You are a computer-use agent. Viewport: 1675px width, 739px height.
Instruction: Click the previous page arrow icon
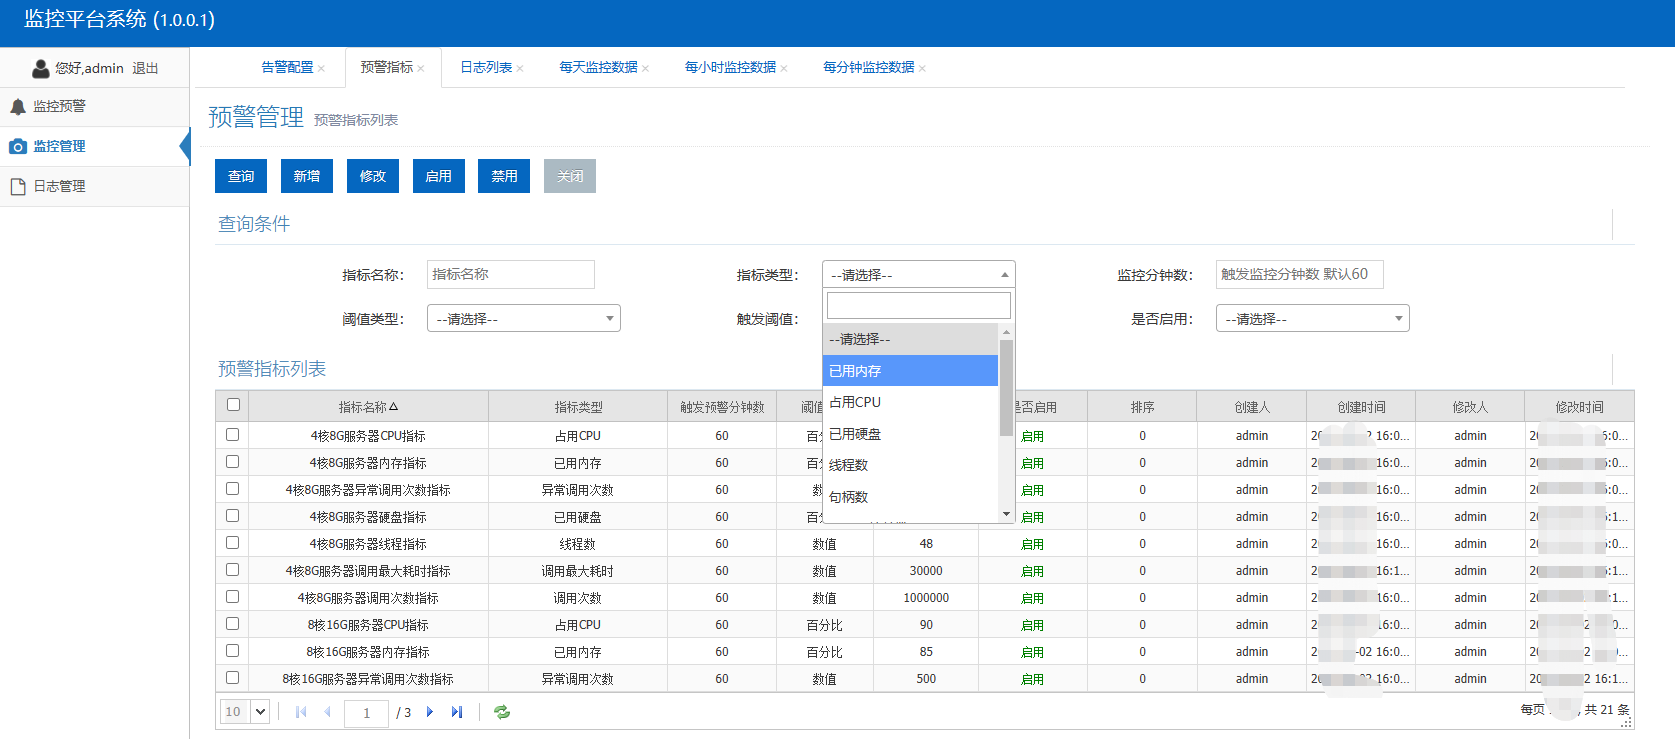[327, 712]
